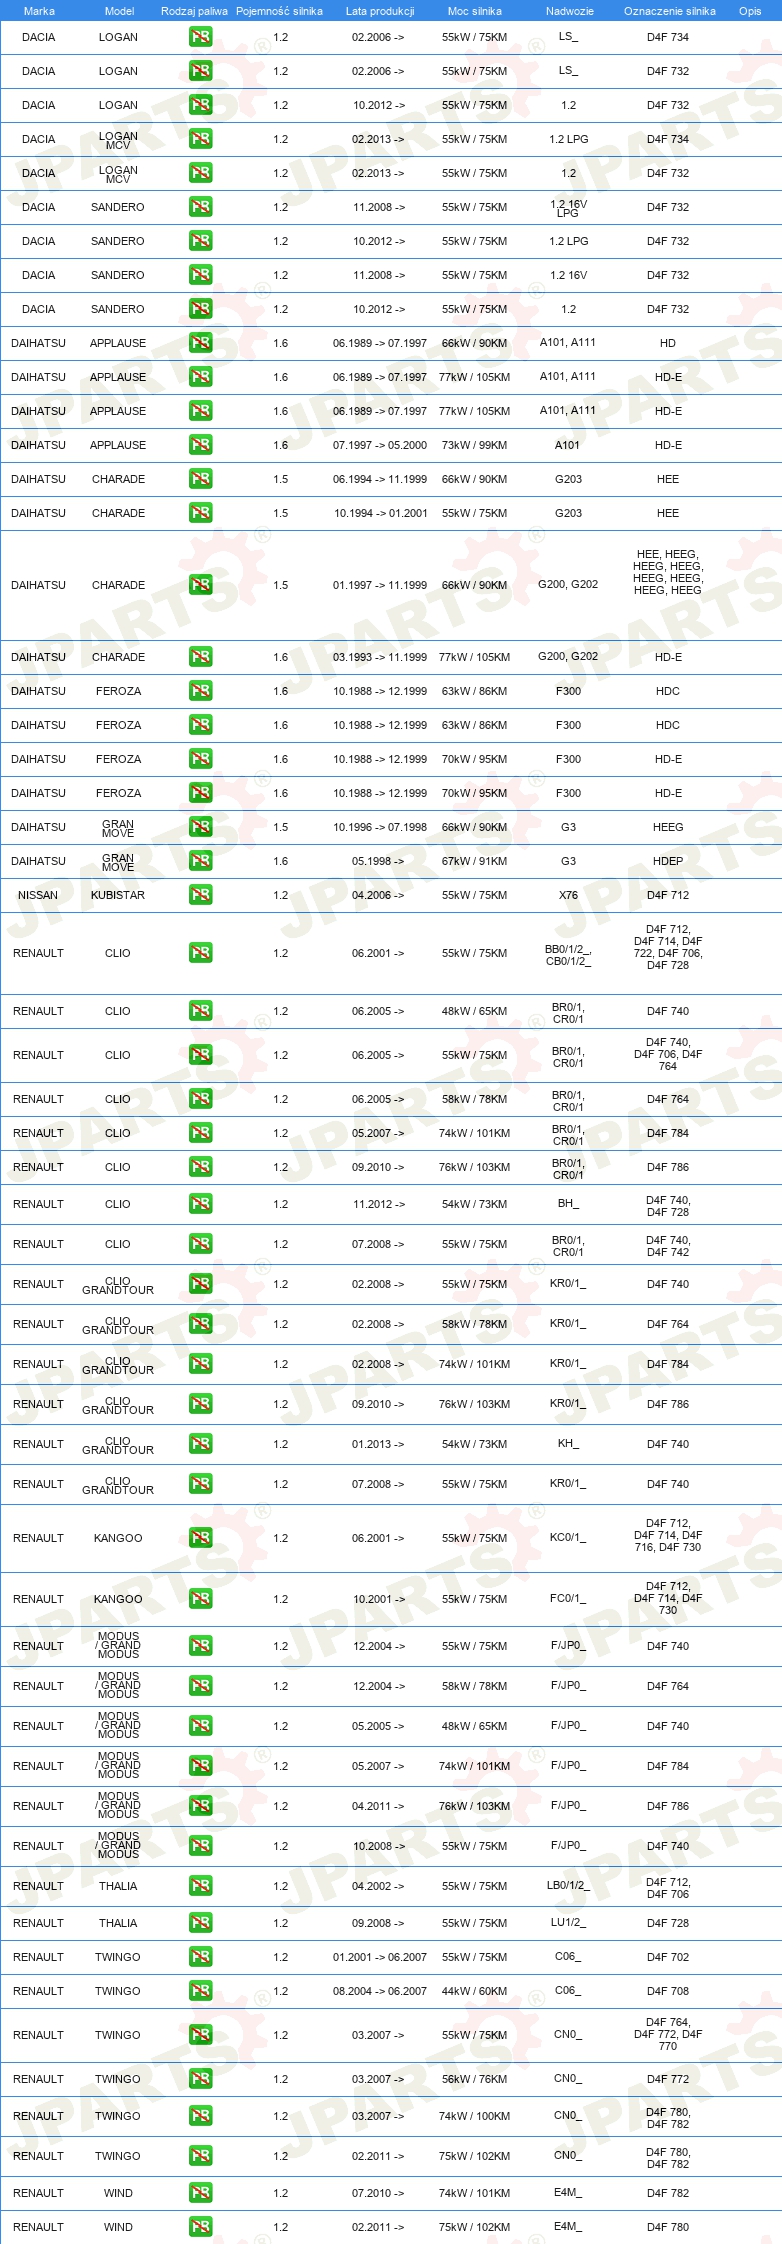The height and width of the screenshot is (2244, 782).
Task: Click the Lata produkcji column header
Action: tap(380, 11)
